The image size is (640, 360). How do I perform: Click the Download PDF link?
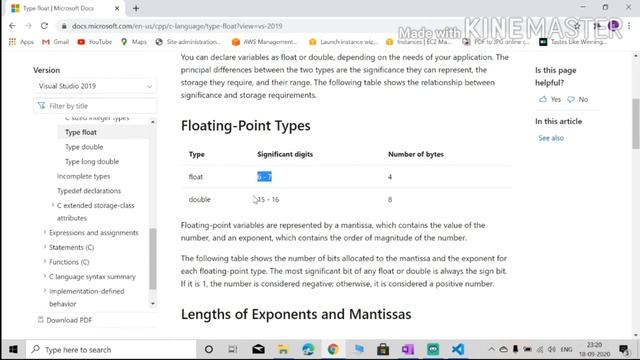pos(65,320)
